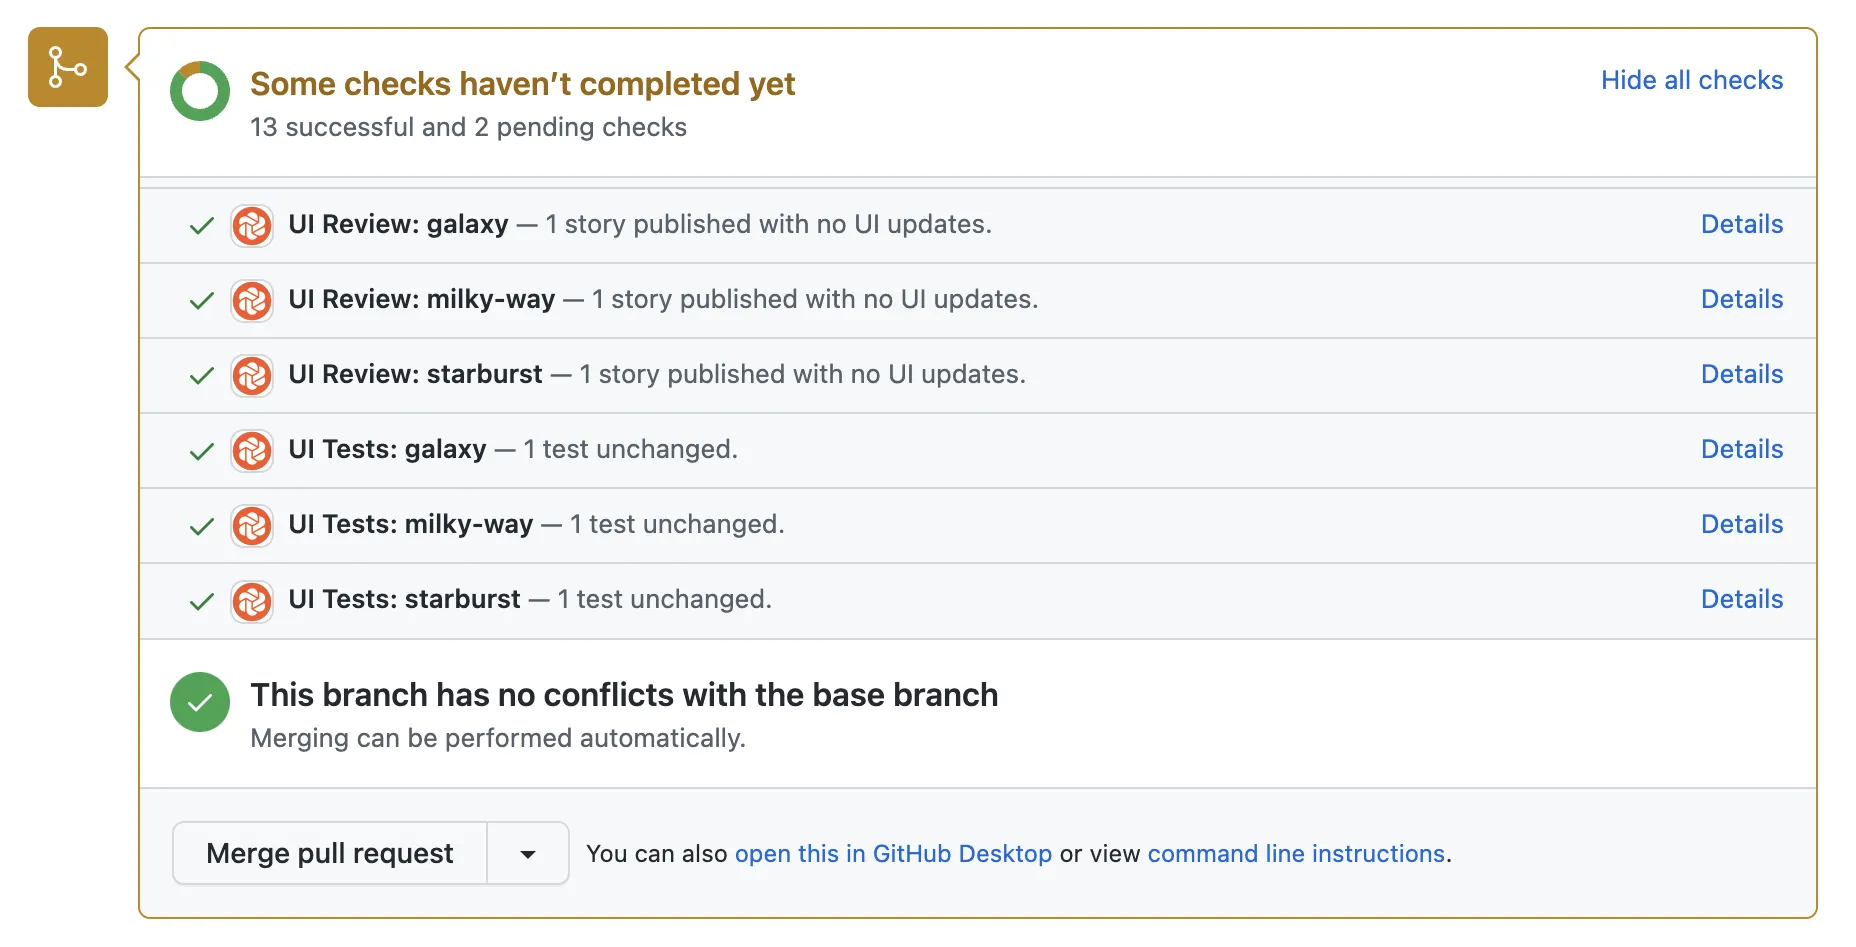Click the green conflict-free checkmark circle
The image size is (1856, 947).
tap(200, 702)
